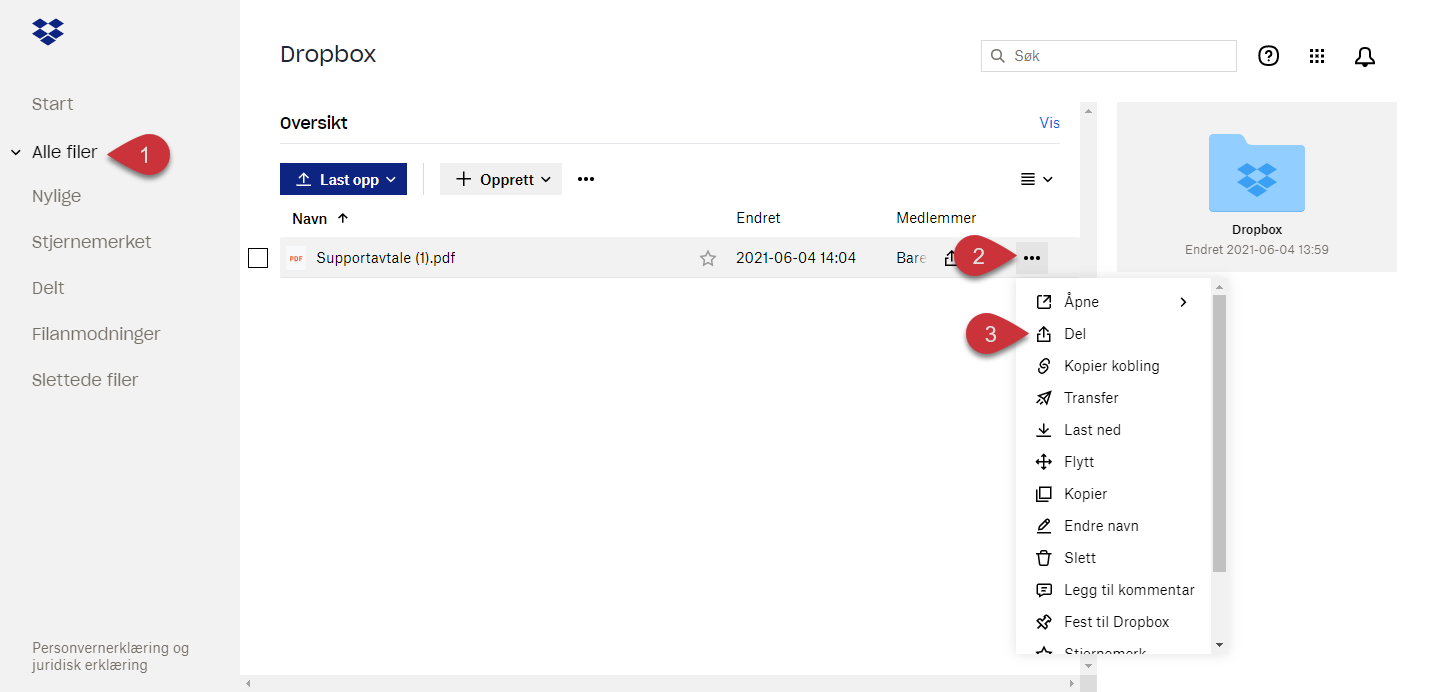The width and height of the screenshot is (1437, 692).
Task: Click the Søk search field
Action: click(x=1109, y=56)
